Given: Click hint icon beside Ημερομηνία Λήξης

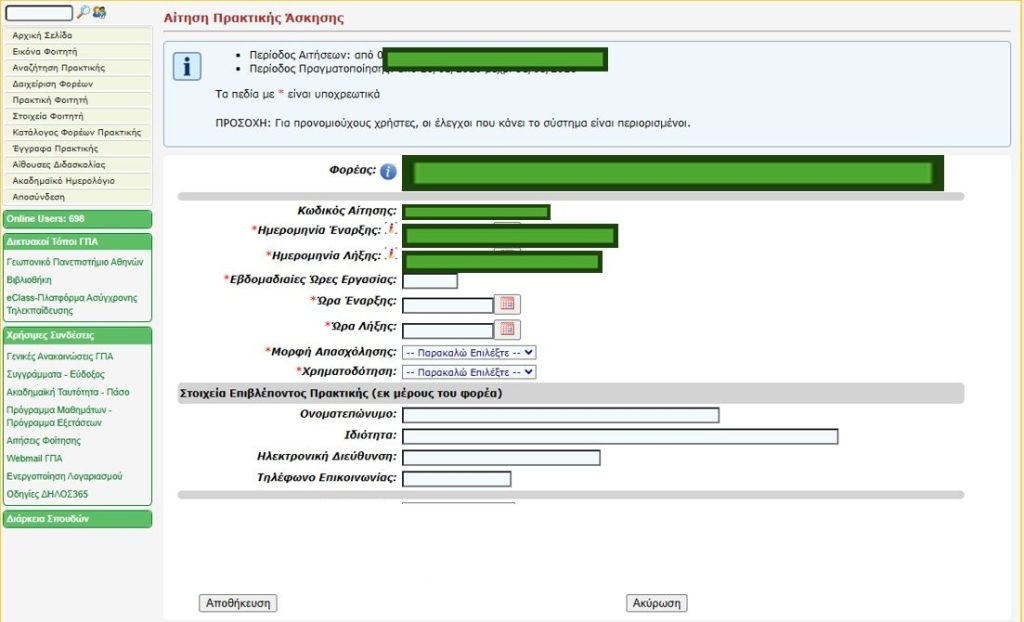Looking at the screenshot, I should [392, 254].
